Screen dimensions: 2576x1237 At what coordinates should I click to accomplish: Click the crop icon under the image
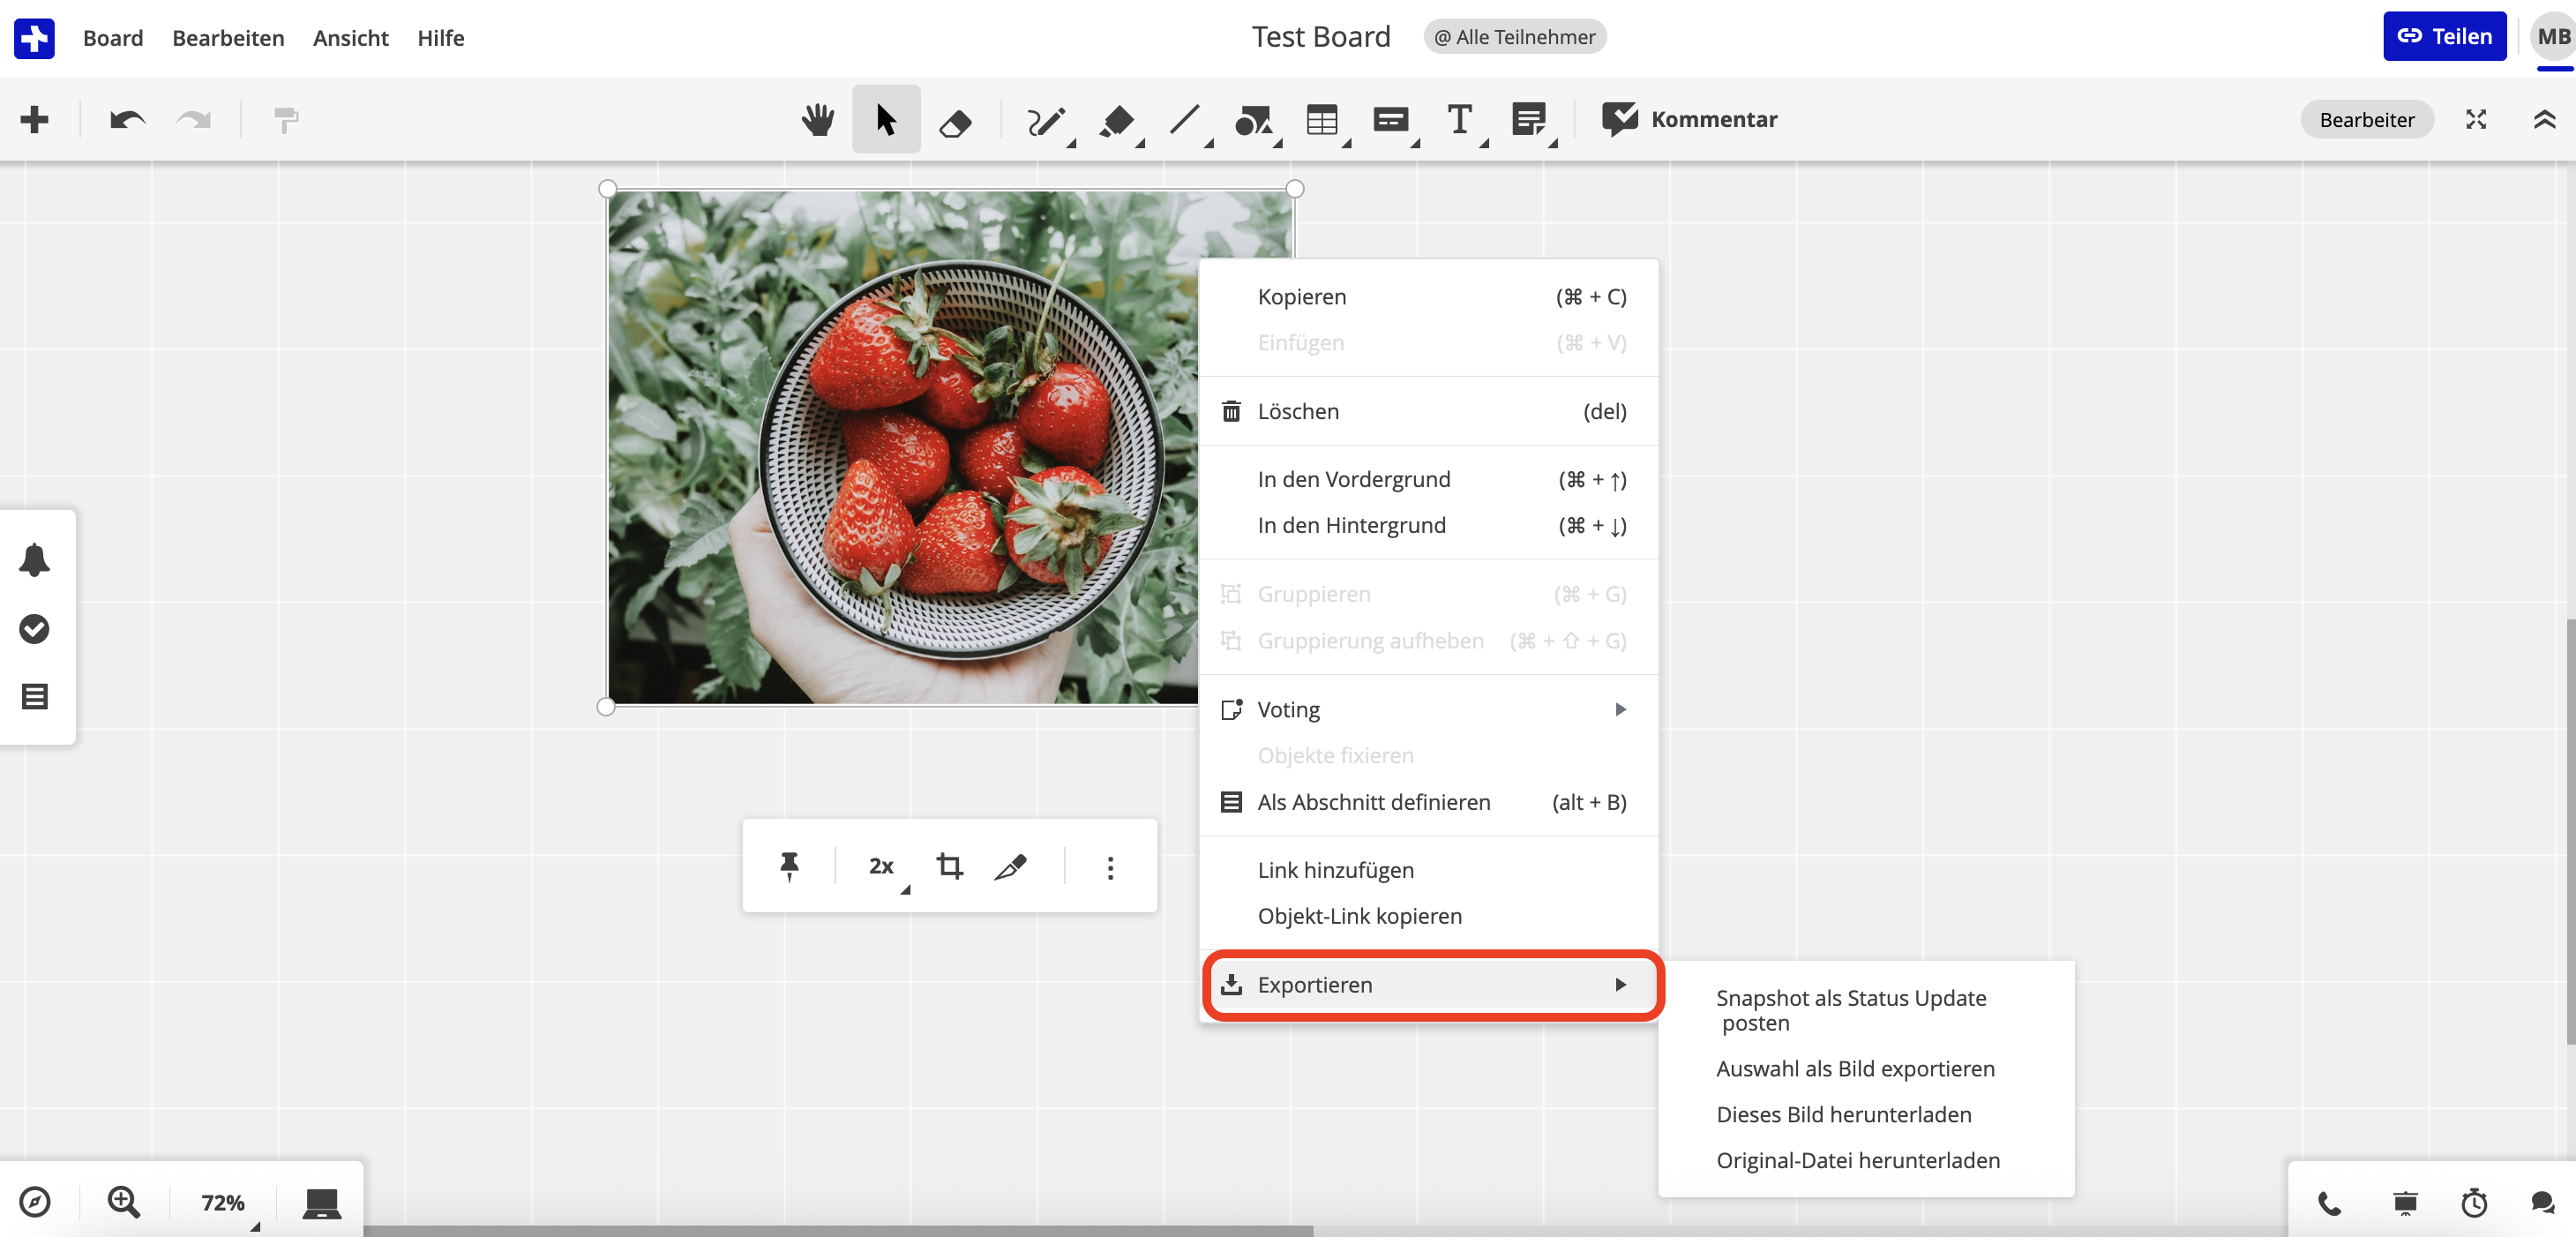pos(949,866)
